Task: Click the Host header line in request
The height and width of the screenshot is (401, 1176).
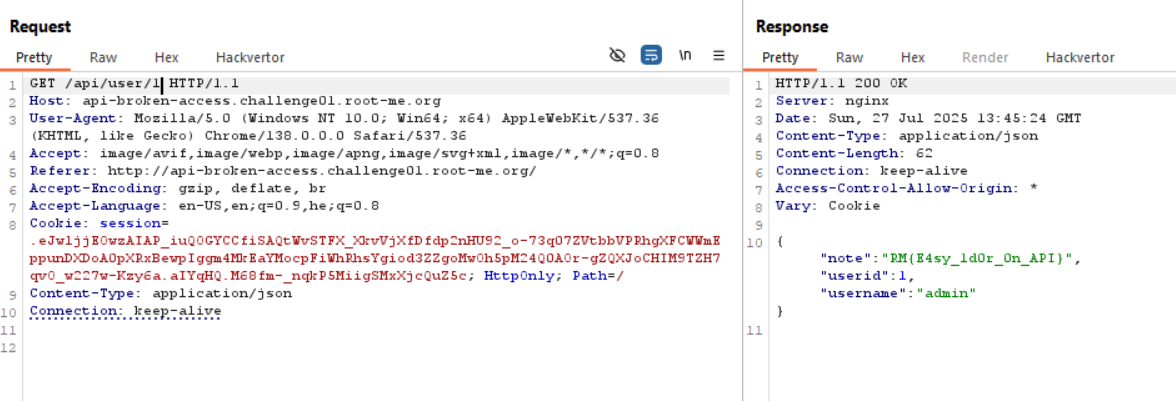Action: 235,100
